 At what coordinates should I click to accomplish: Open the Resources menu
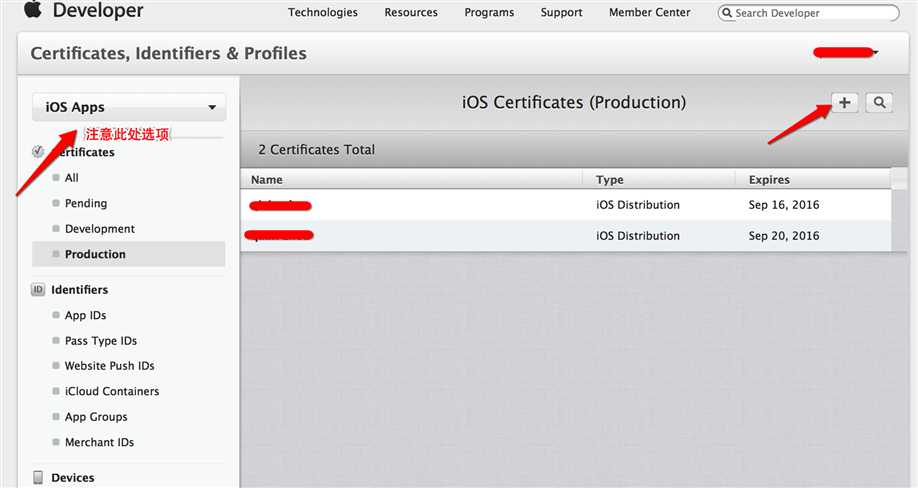(411, 12)
